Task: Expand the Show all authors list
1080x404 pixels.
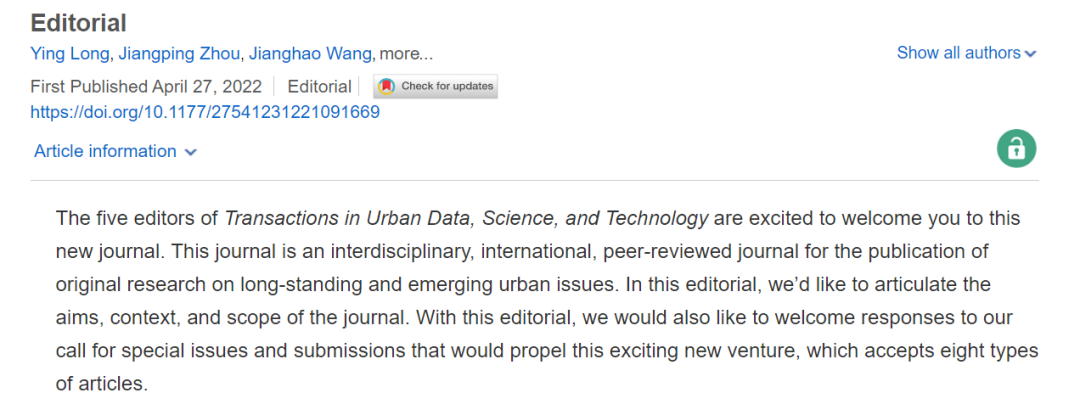Action: 966,53
